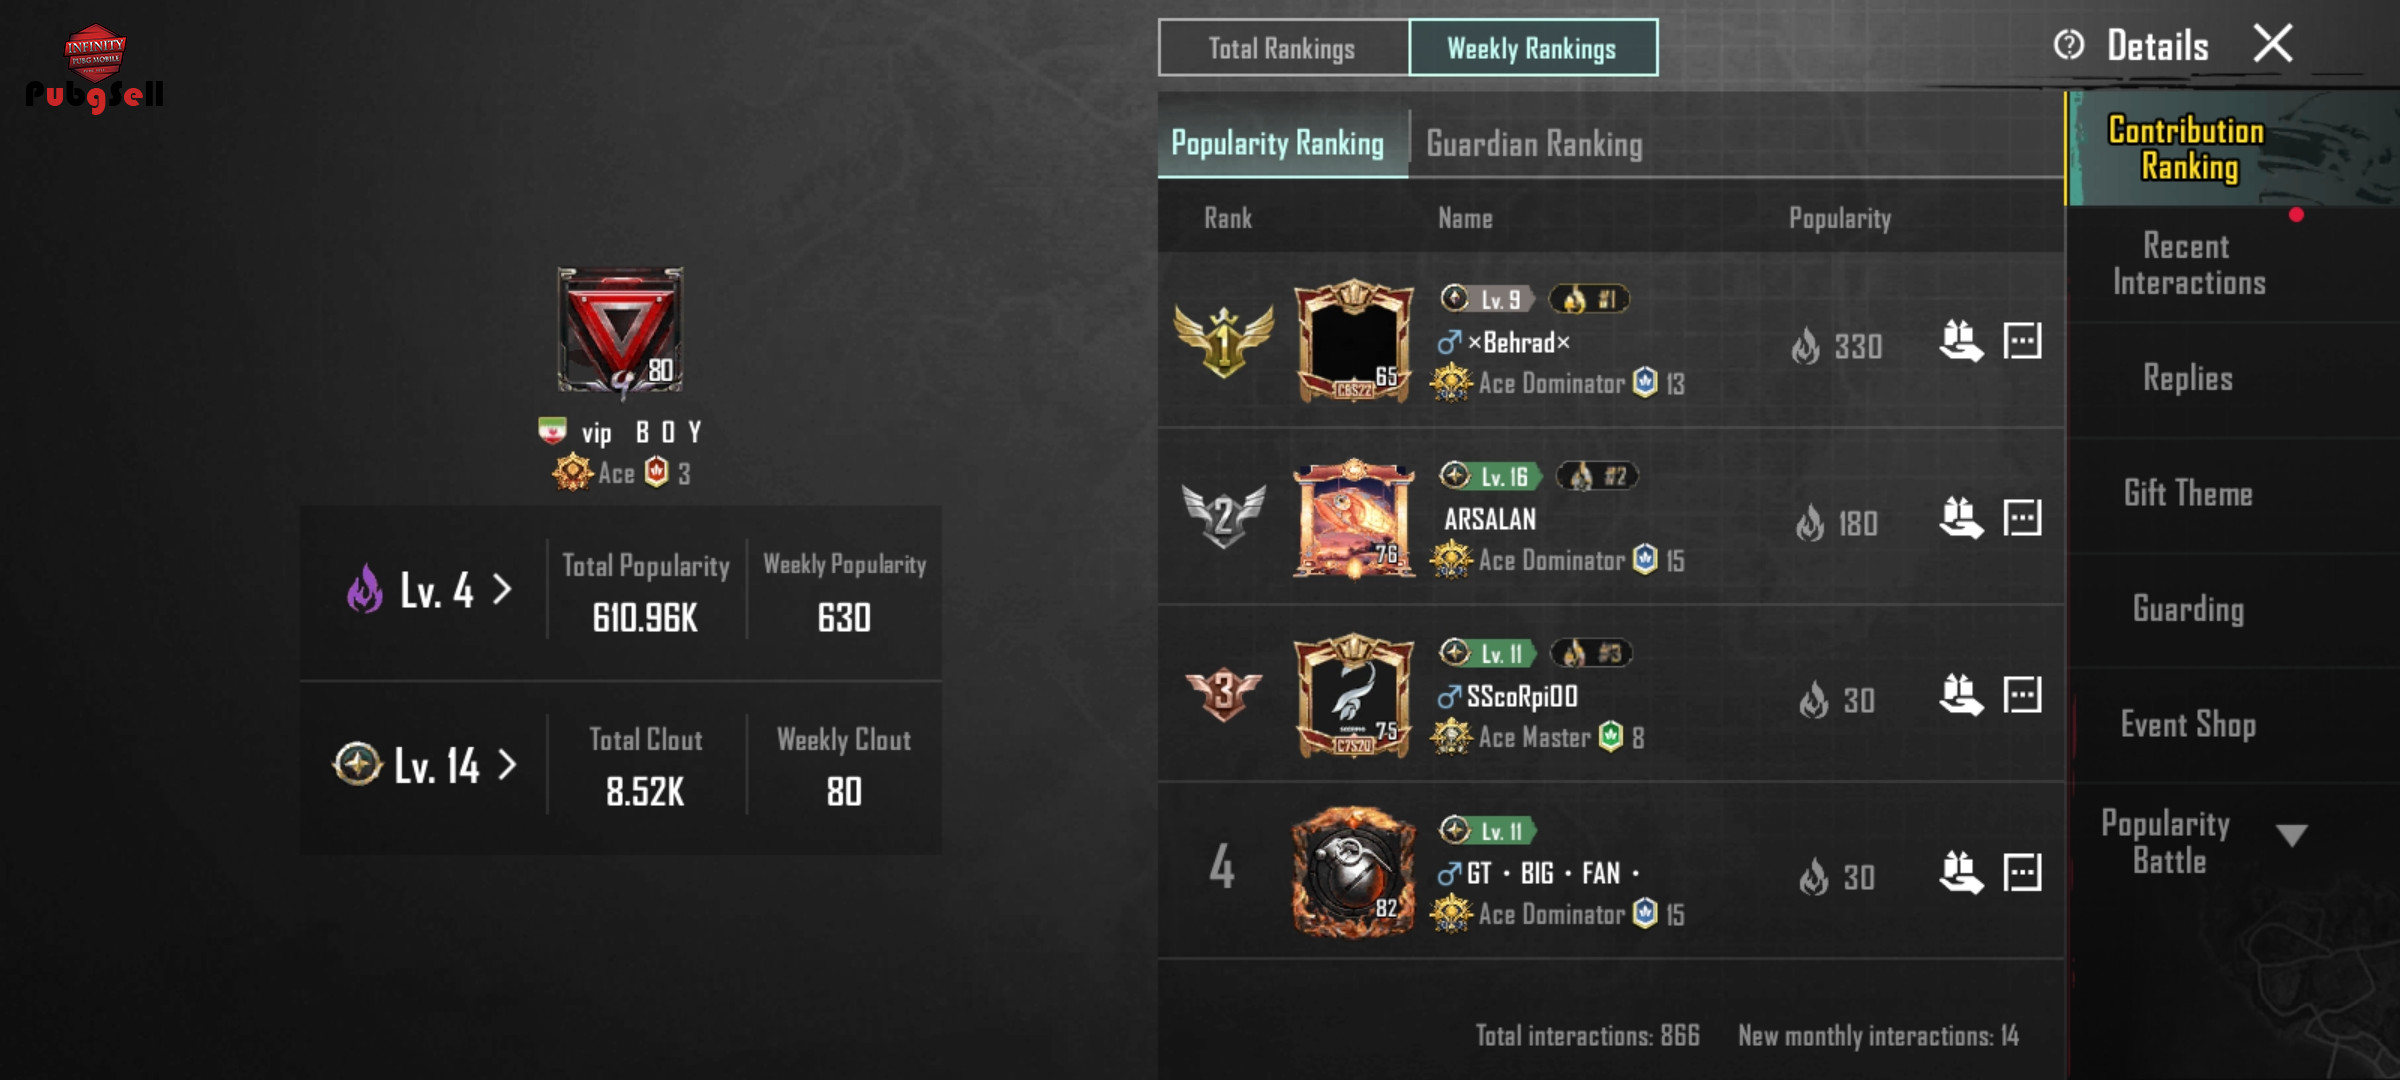Switch to Total Rankings
Viewport: 2400px width, 1080px height.
(1283, 48)
